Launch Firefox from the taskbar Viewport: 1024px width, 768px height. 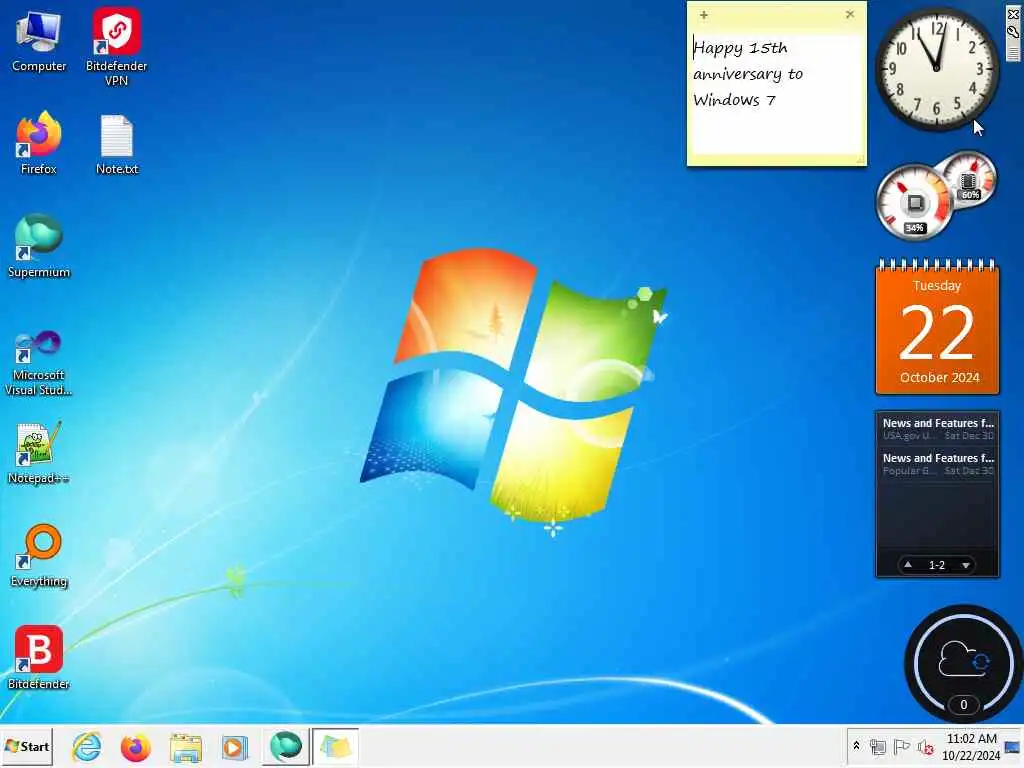(135, 747)
